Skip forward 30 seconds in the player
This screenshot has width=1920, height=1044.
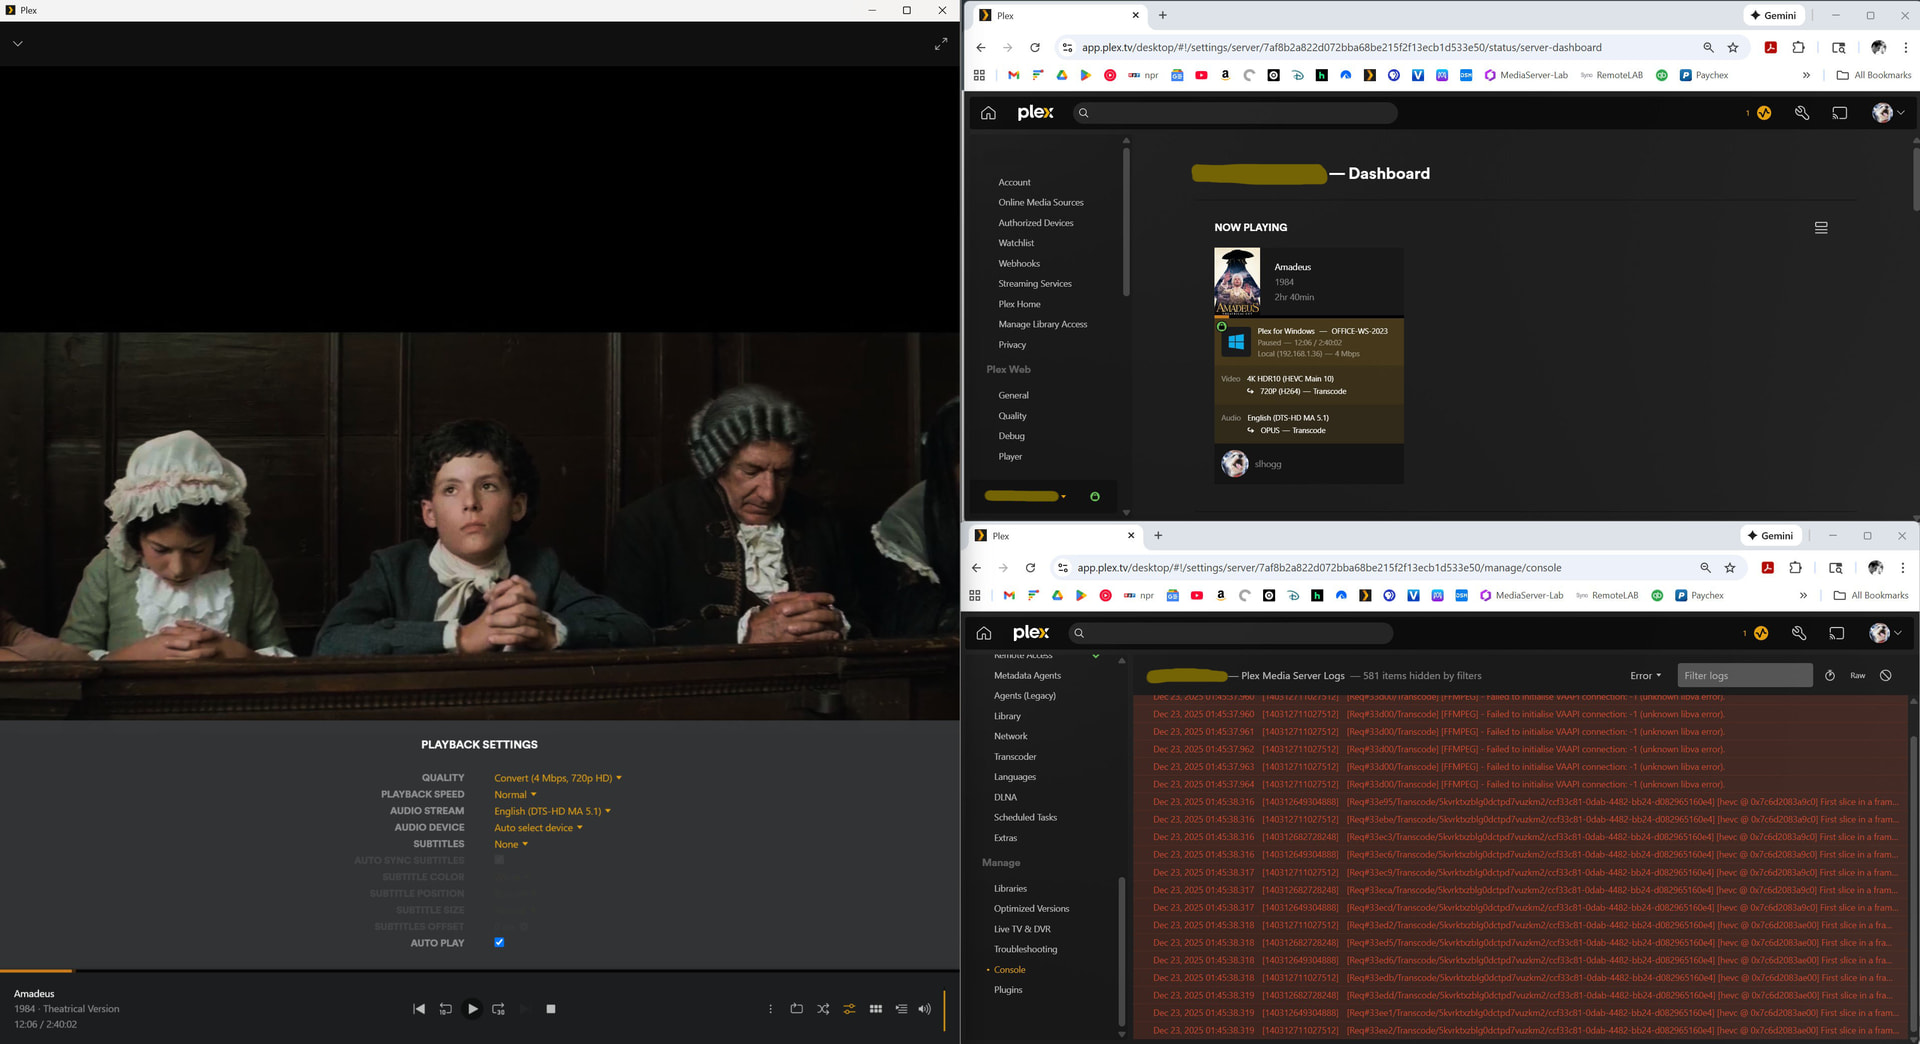(x=498, y=1009)
